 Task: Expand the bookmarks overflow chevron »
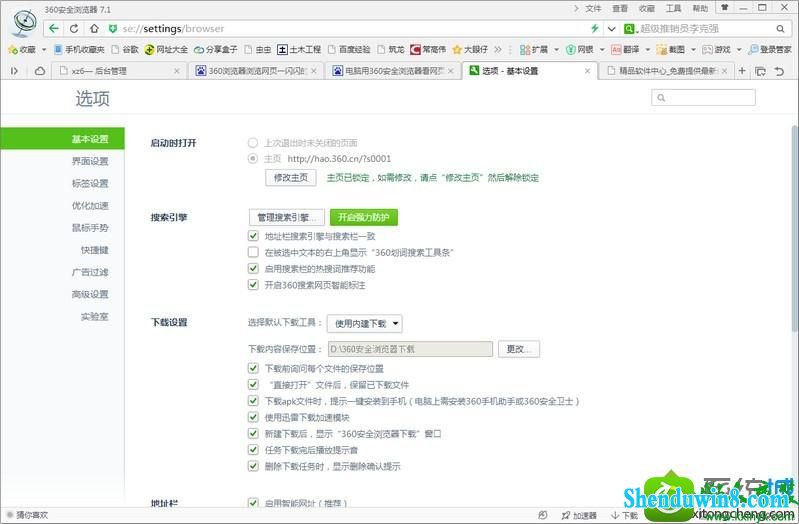point(498,49)
